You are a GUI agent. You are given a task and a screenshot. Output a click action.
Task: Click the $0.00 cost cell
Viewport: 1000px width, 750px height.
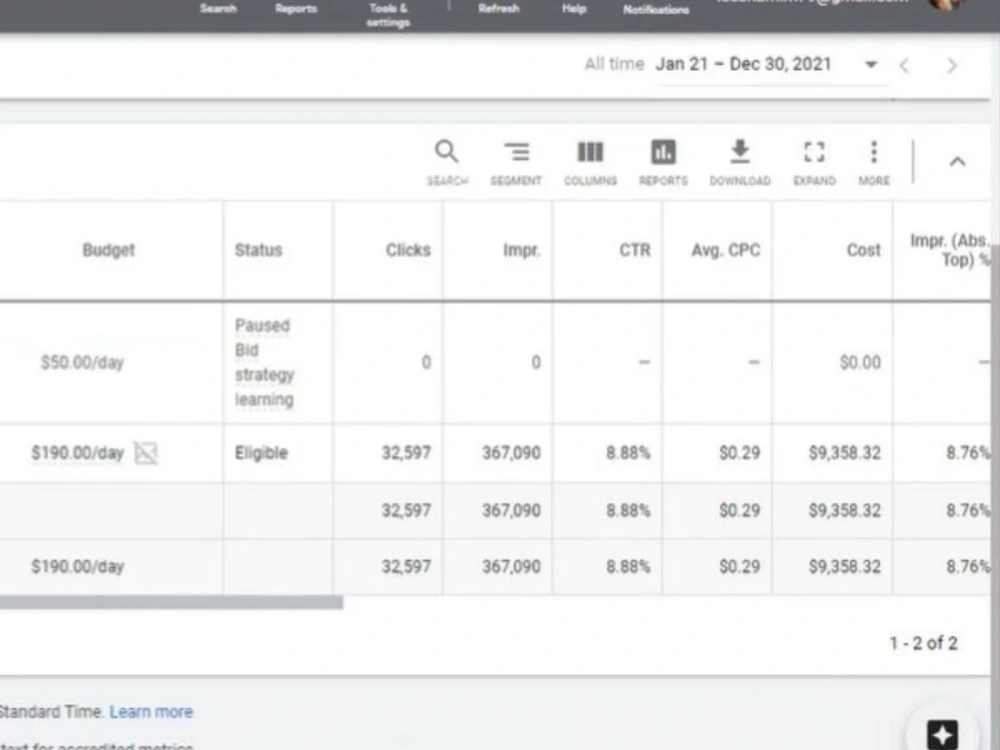[x=860, y=362]
